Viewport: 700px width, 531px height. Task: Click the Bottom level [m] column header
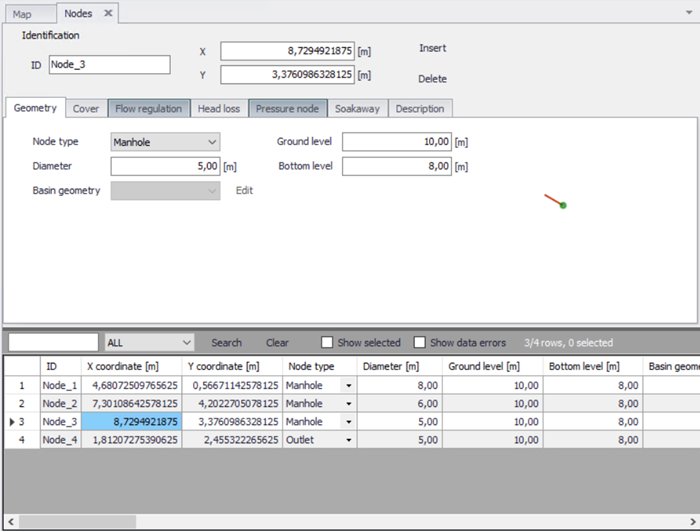click(x=593, y=366)
